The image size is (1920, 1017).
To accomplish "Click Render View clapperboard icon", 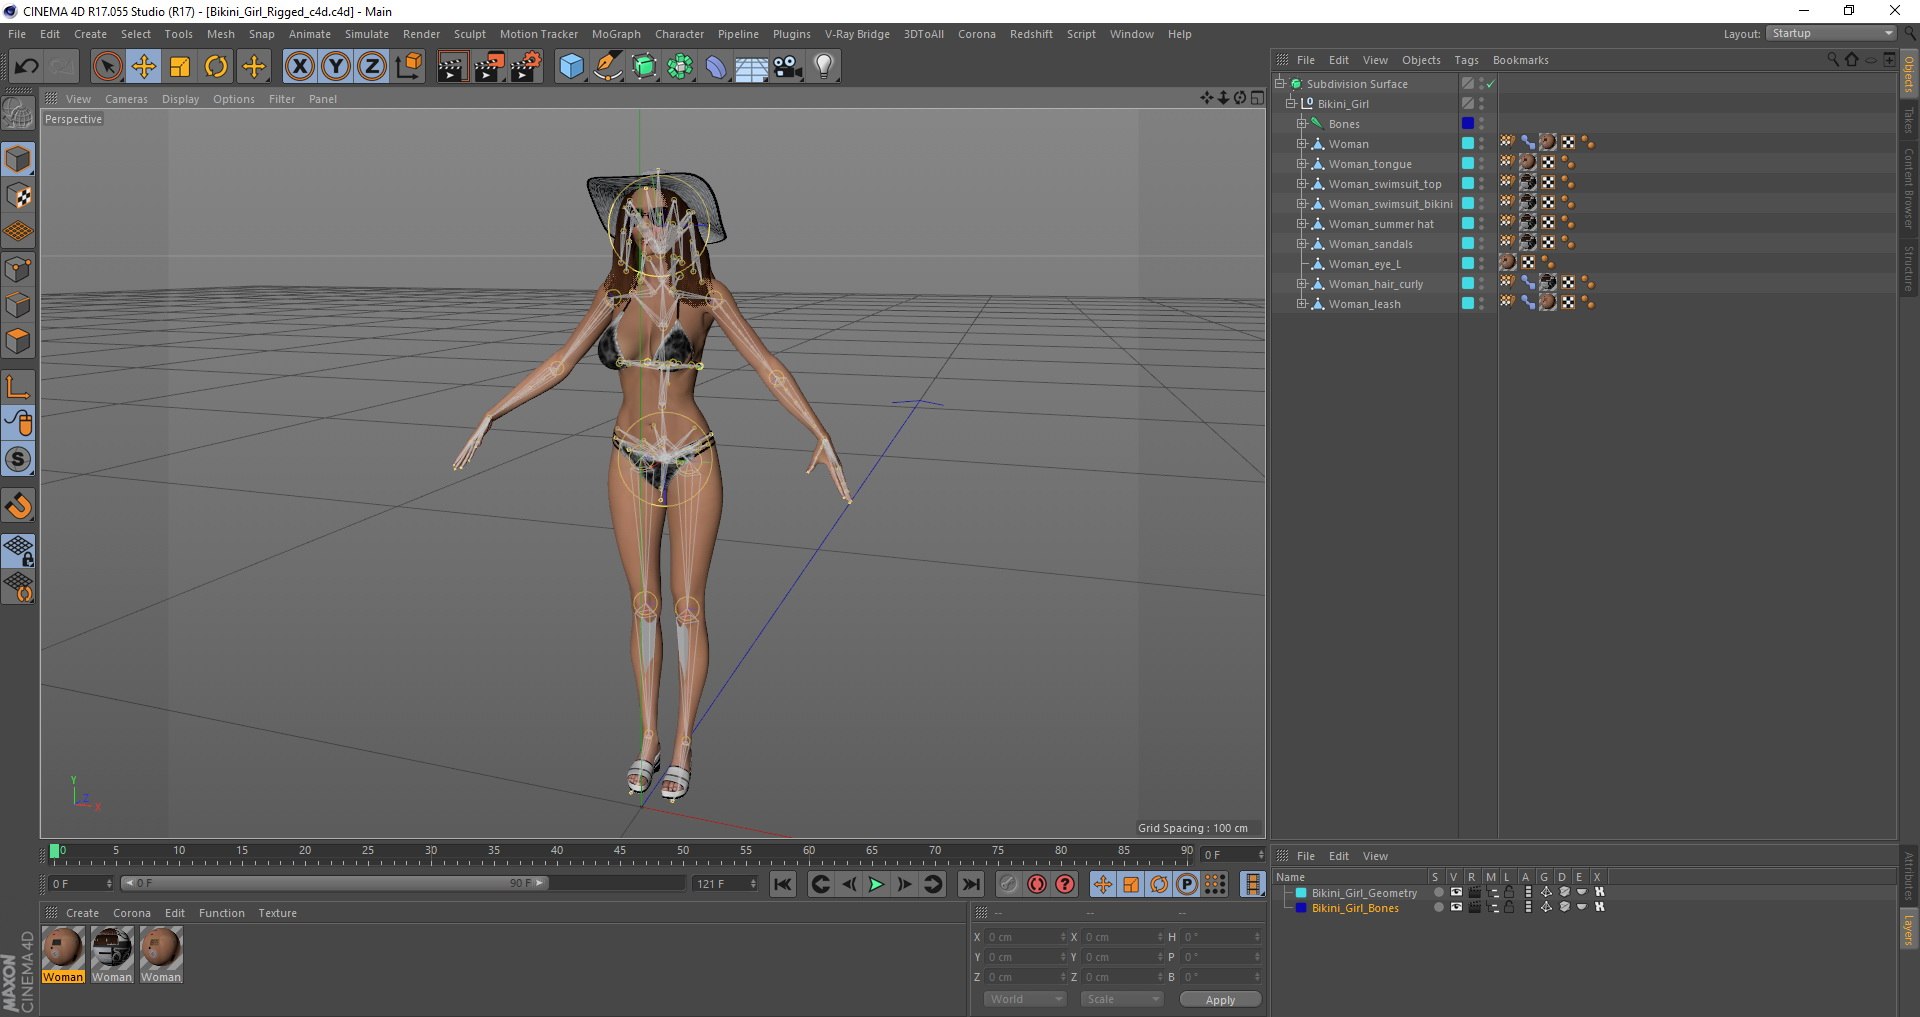I will pyautogui.click(x=452, y=66).
